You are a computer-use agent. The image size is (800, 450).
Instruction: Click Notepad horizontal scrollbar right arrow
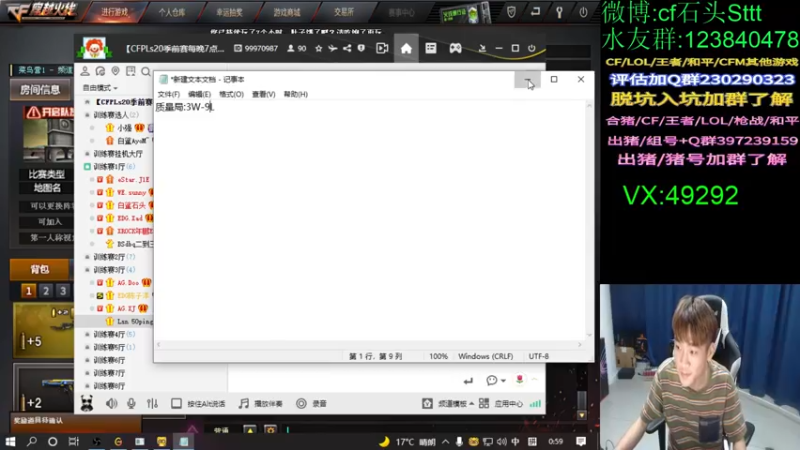click(x=580, y=344)
